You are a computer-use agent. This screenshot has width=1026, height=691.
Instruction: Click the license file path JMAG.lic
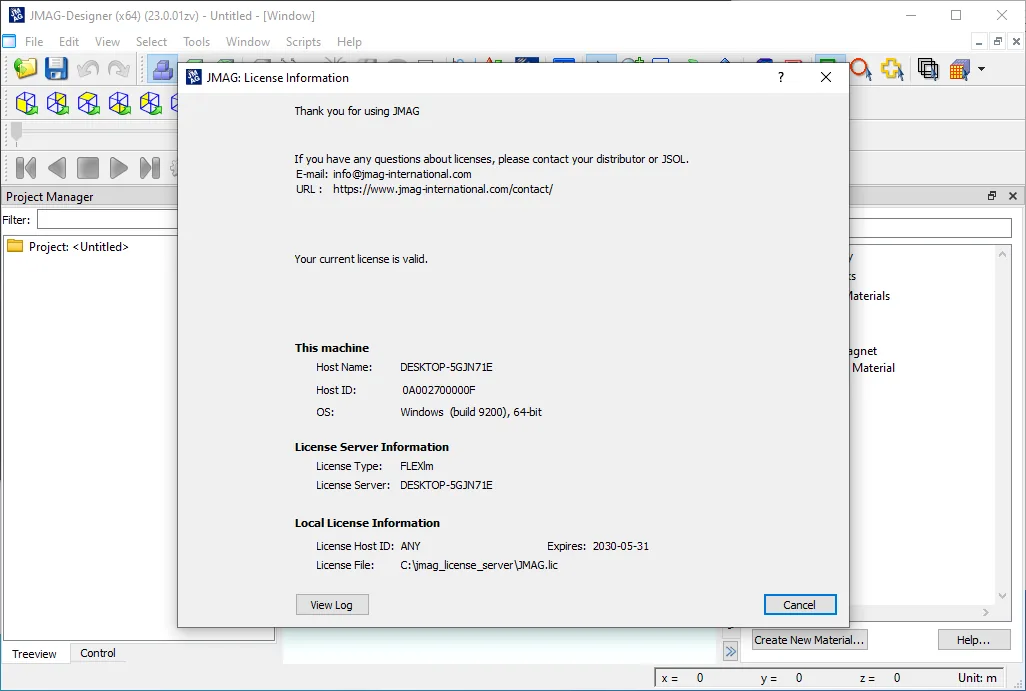(x=479, y=565)
